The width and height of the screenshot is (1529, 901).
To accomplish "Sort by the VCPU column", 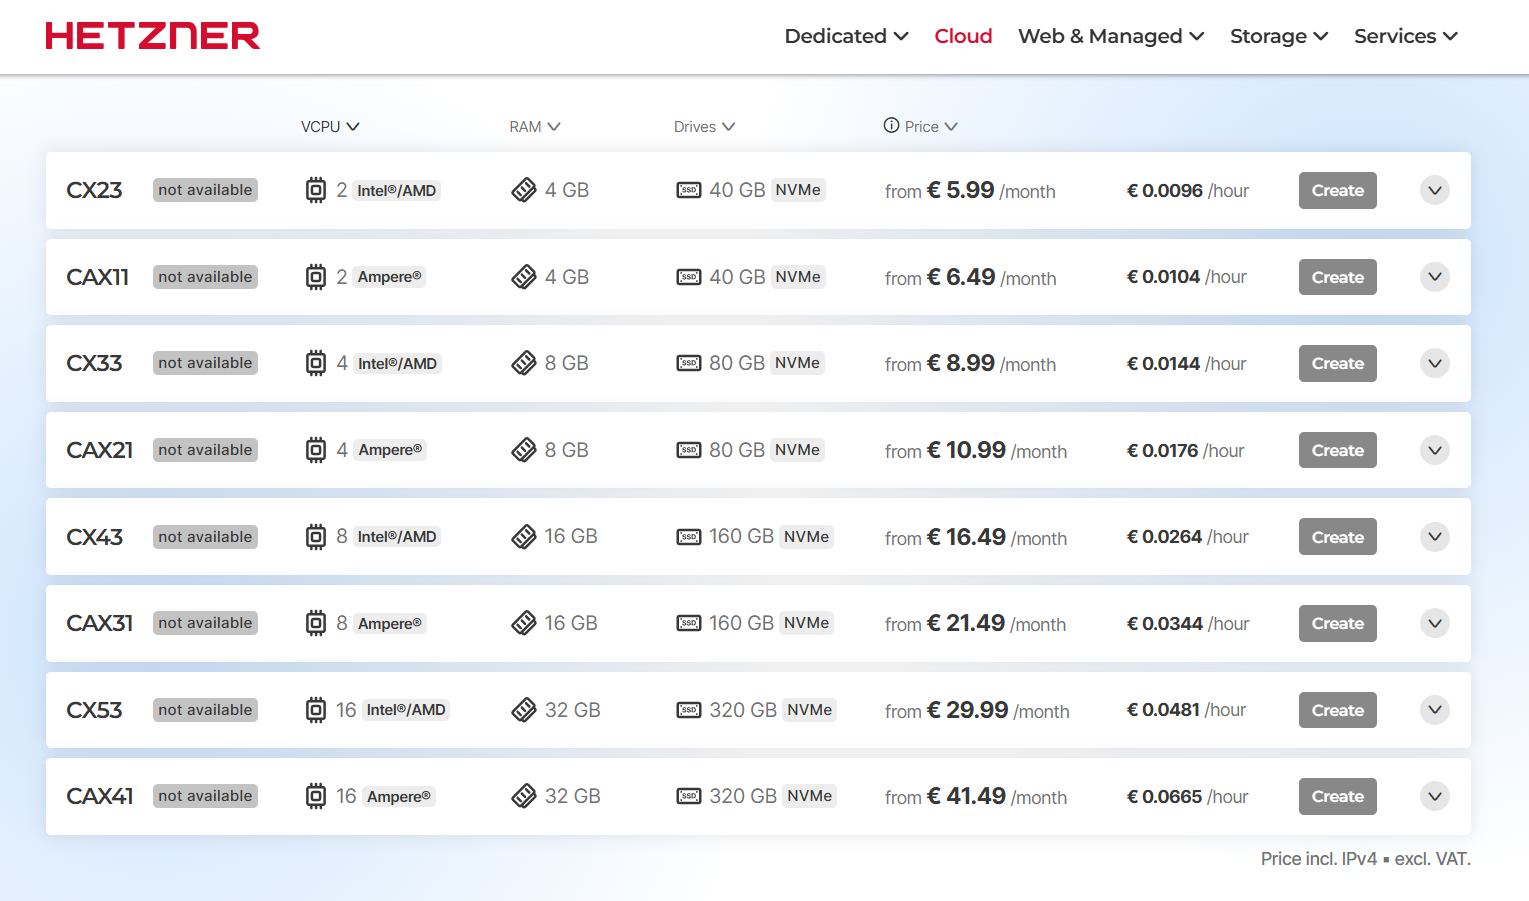I will pyautogui.click(x=330, y=127).
